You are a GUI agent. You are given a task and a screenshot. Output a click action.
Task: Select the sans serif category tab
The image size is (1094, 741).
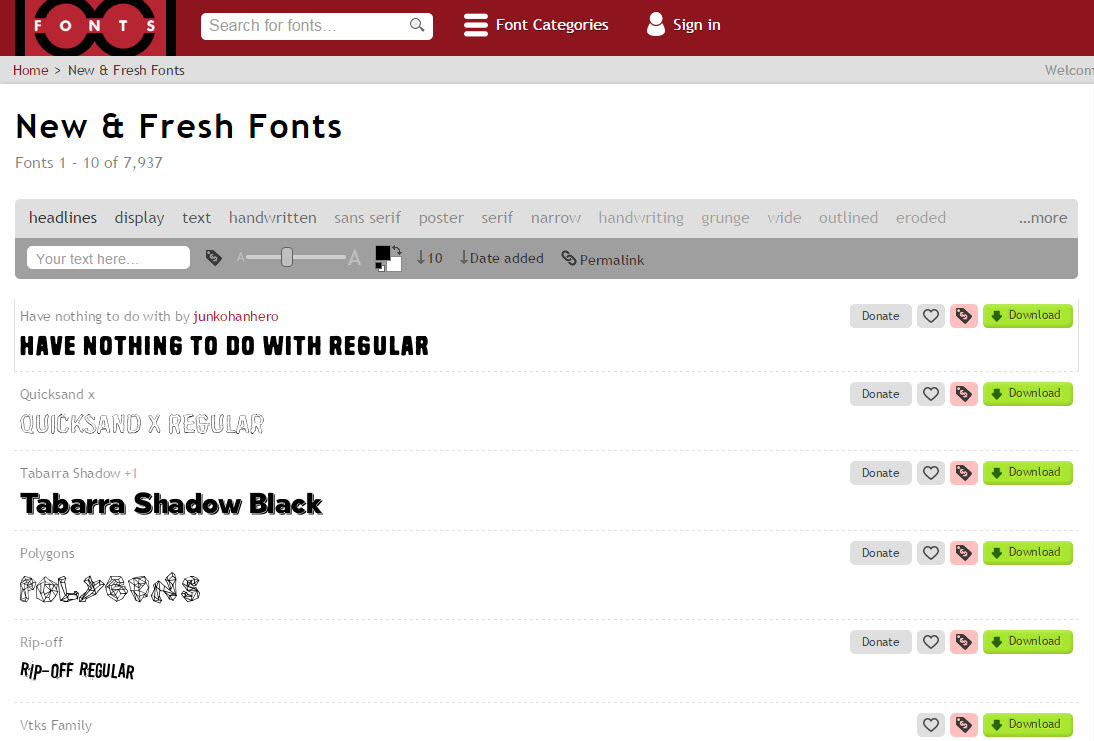coord(367,217)
